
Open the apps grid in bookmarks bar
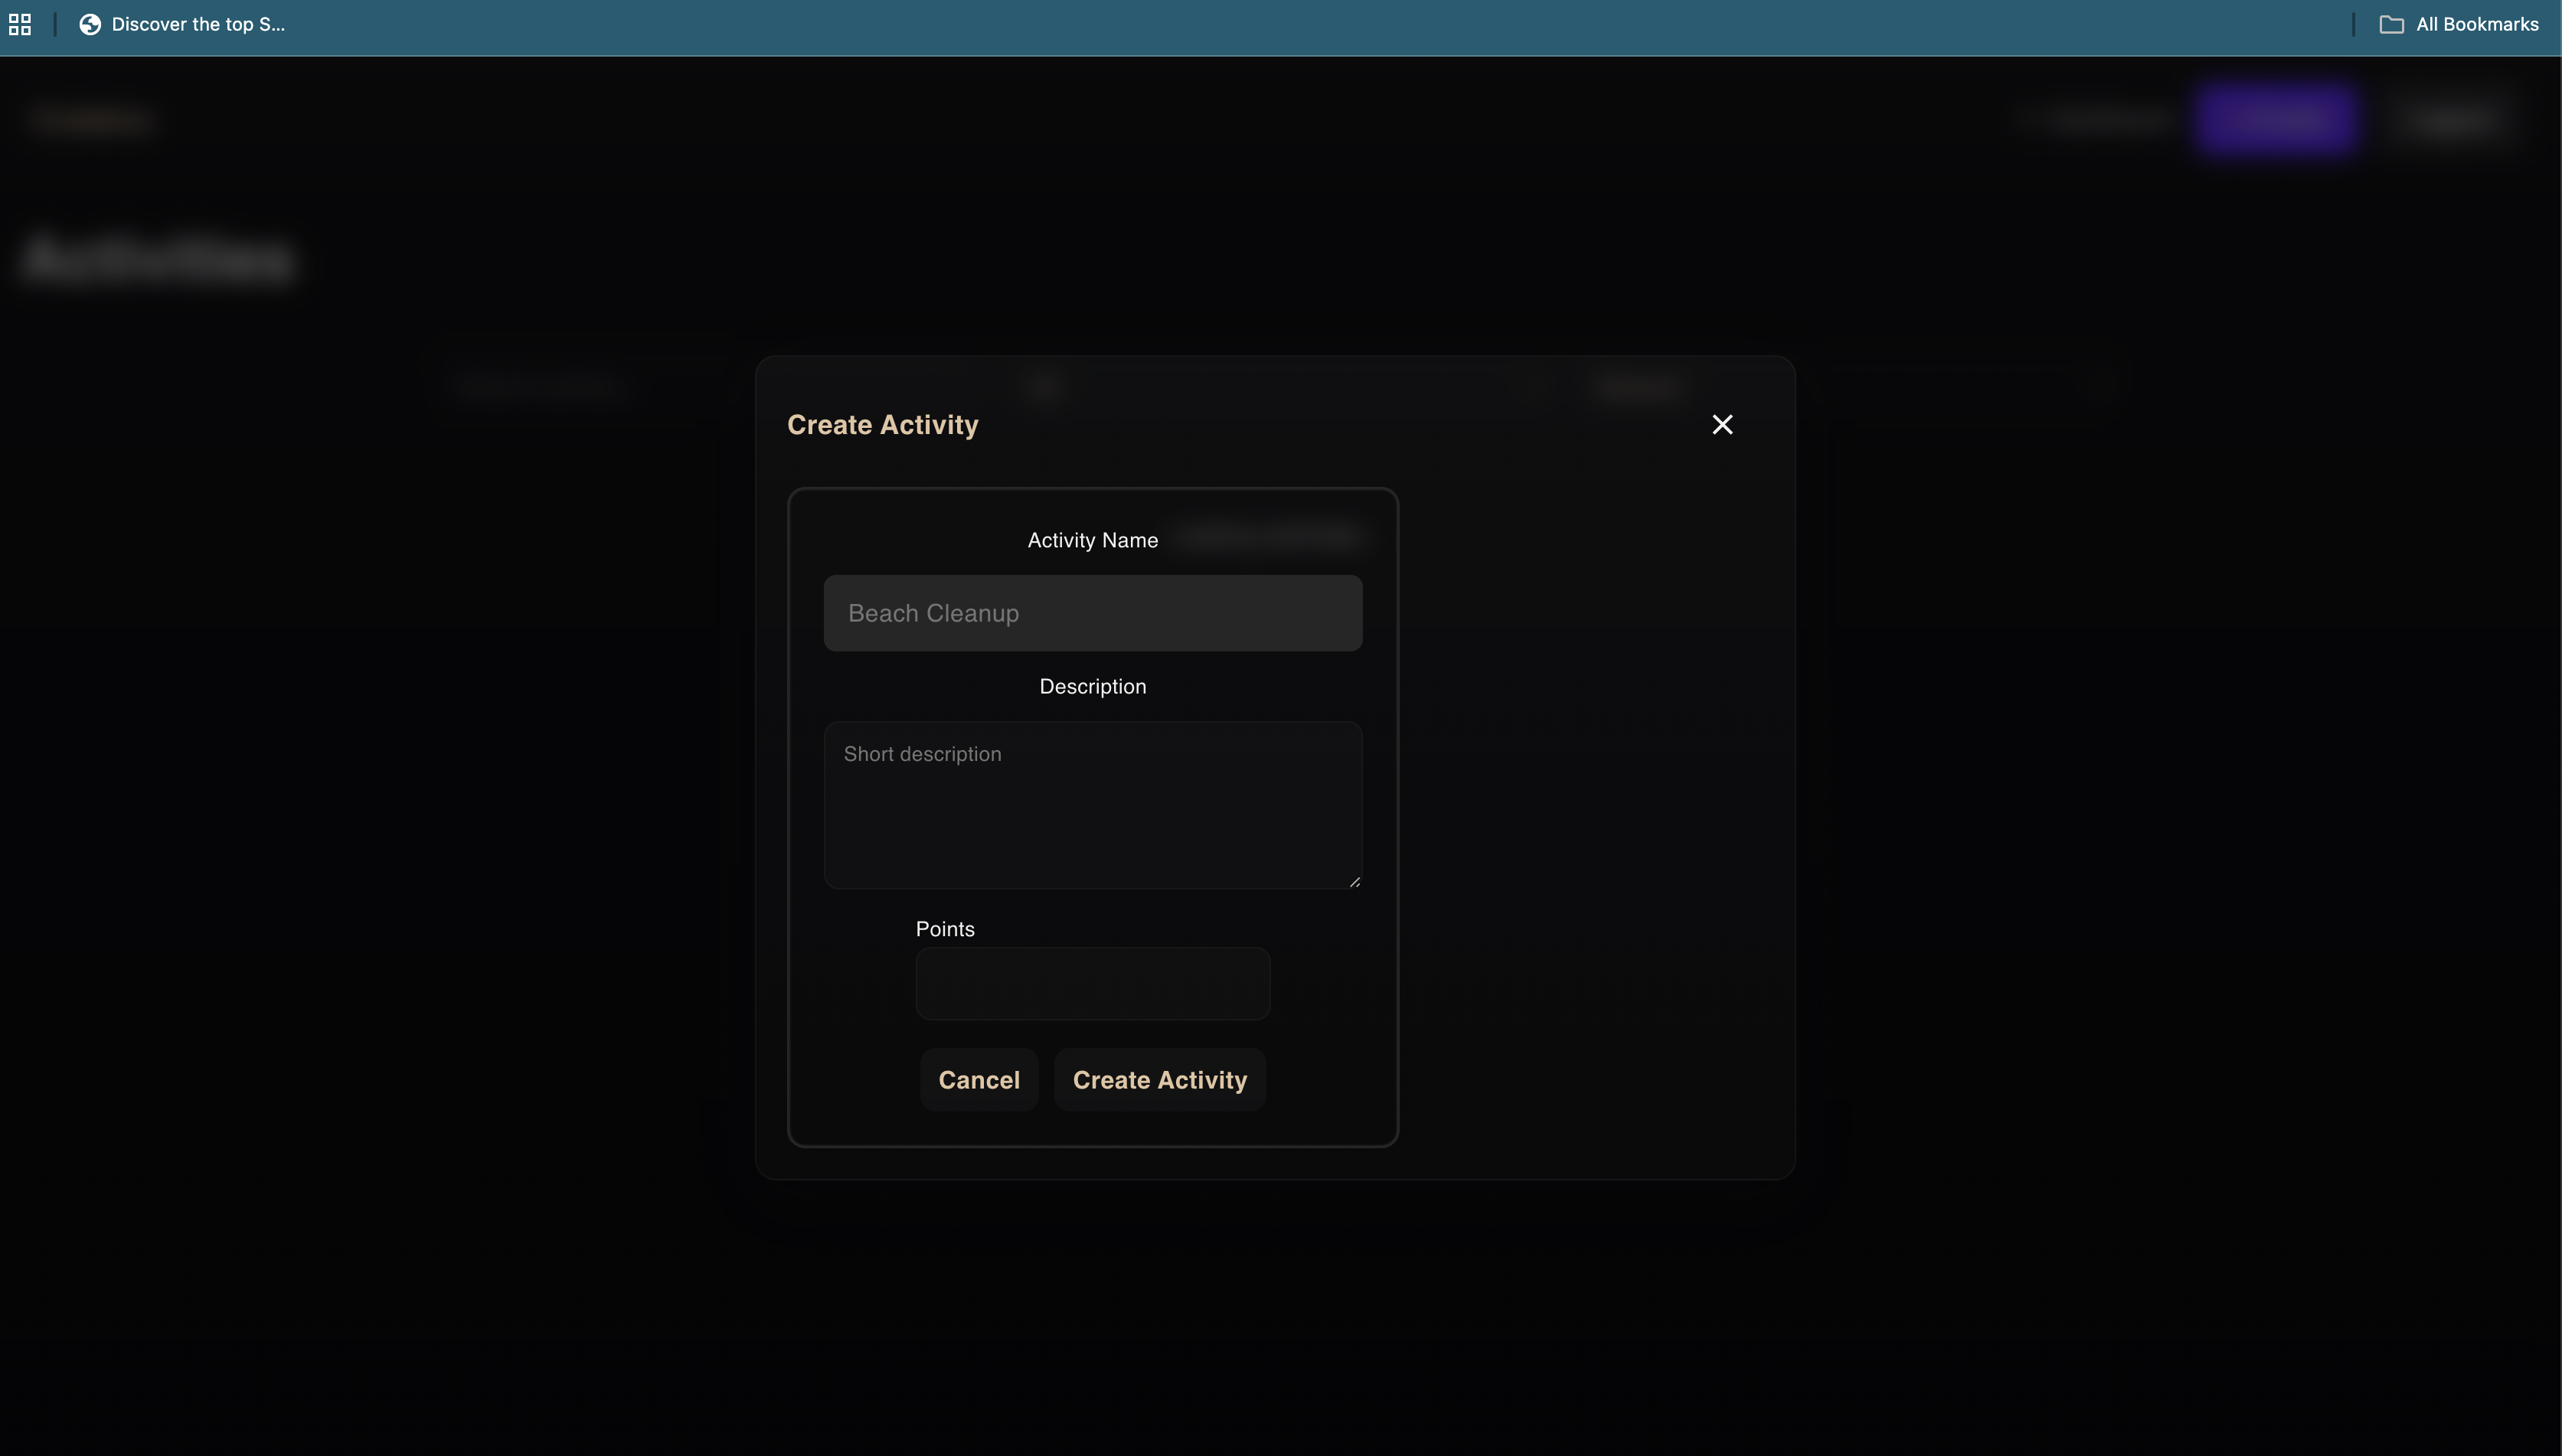20,24
